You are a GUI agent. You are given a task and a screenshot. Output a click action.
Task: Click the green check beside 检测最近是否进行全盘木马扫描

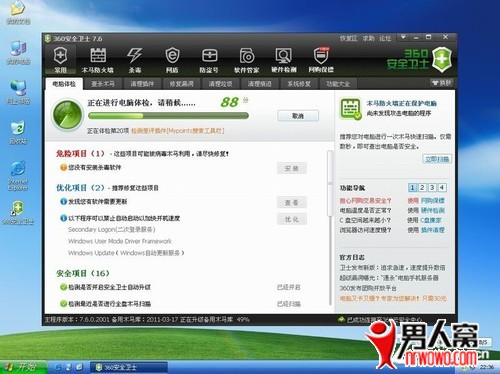(x=63, y=304)
